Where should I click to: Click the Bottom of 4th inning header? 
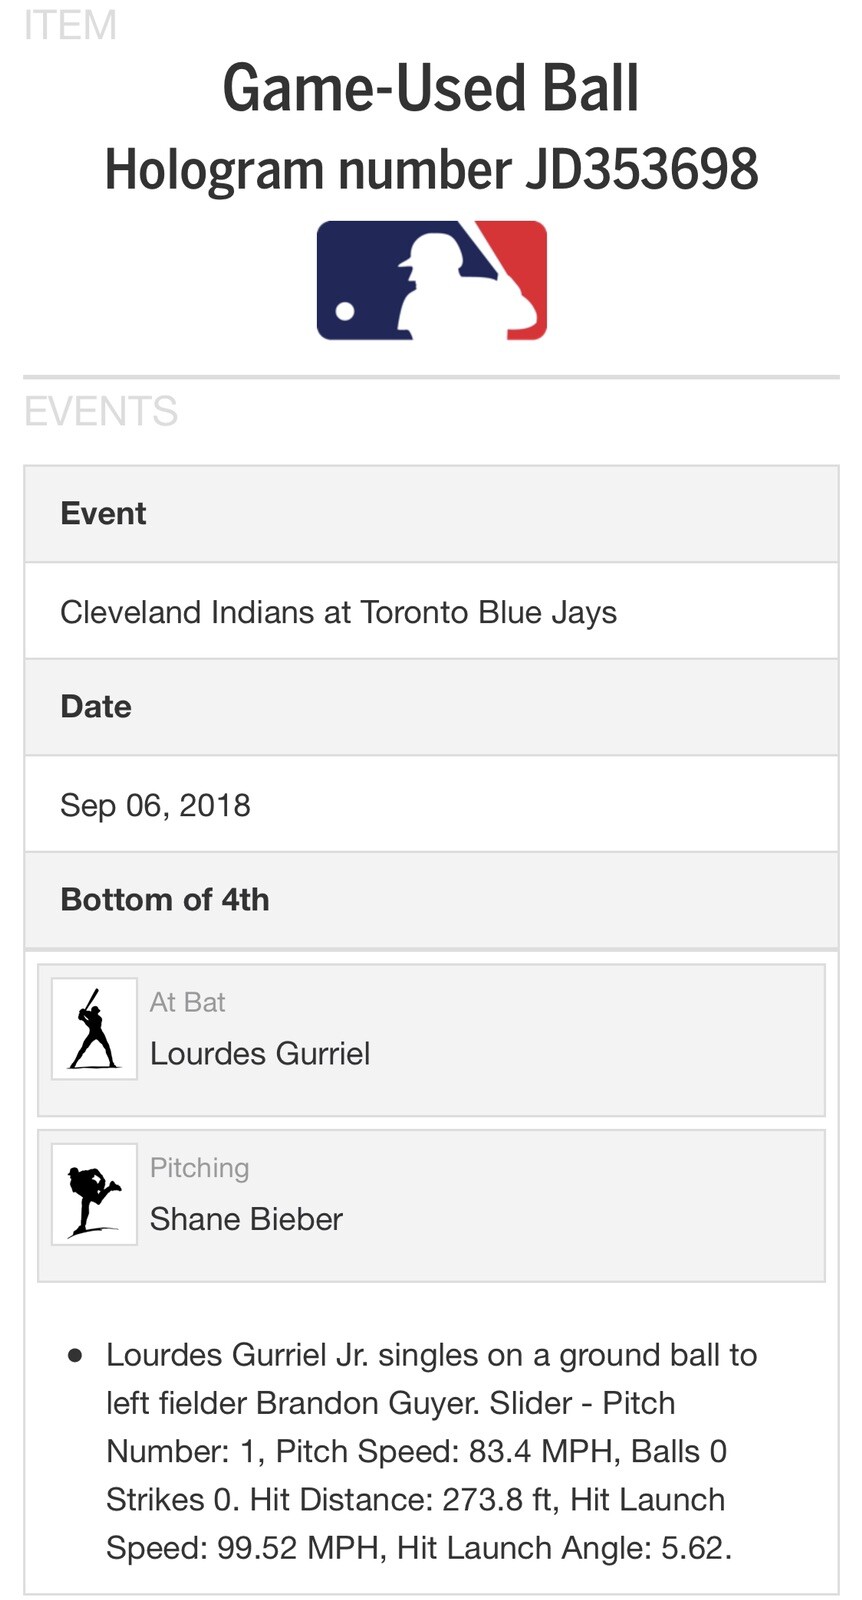click(x=165, y=900)
